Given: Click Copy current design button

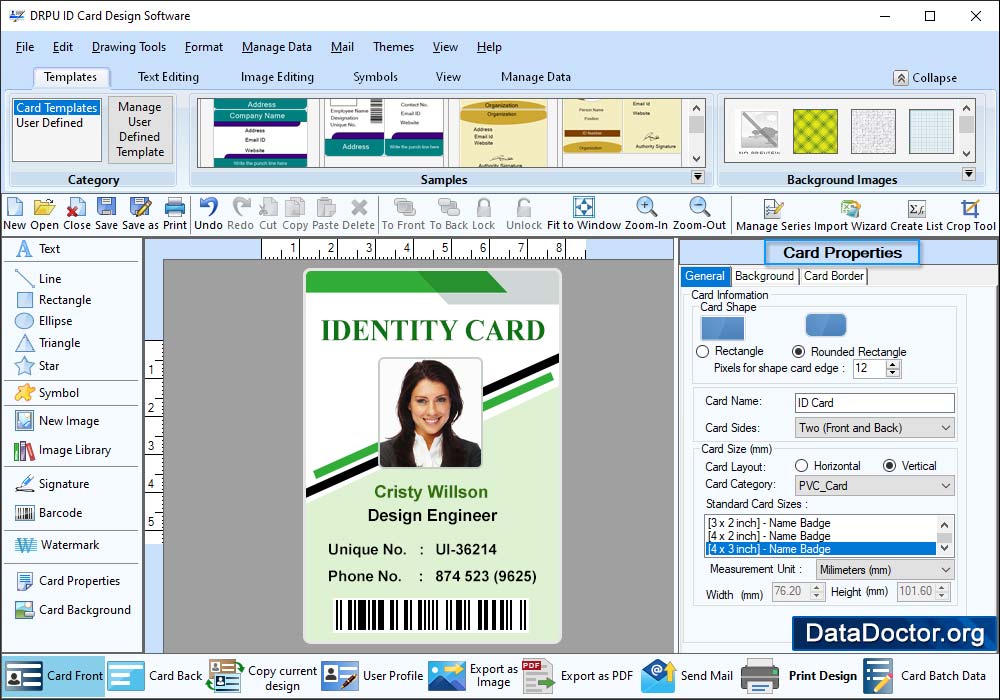Looking at the screenshot, I should (x=262, y=676).
